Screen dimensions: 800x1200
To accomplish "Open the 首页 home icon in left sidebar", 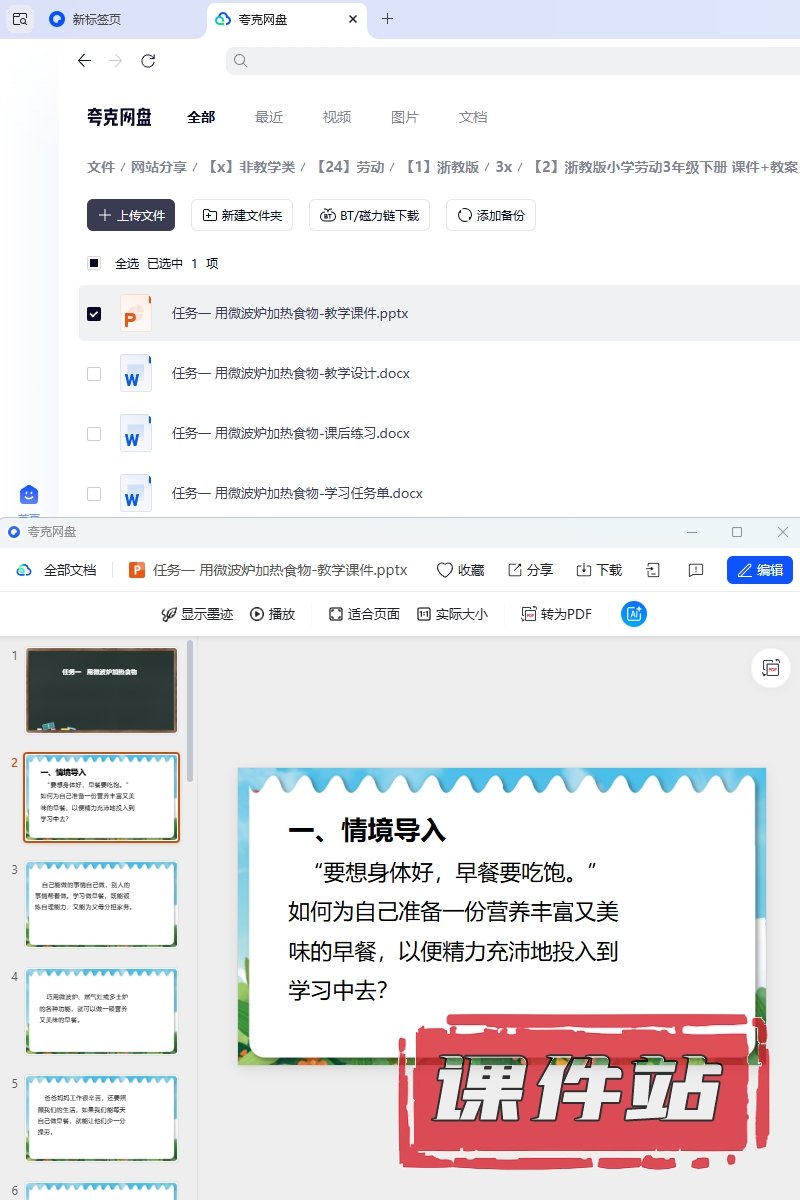I will point(29,496).
